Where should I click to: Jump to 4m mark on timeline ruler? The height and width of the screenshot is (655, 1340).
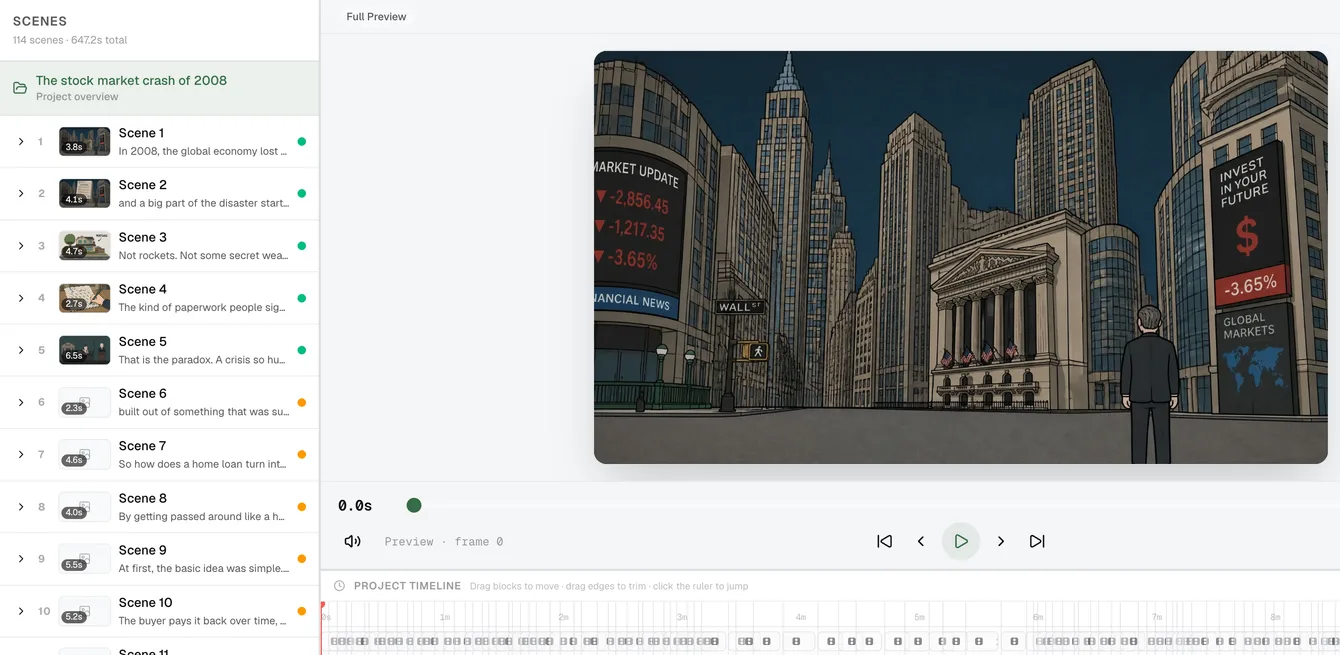point(801,617)
